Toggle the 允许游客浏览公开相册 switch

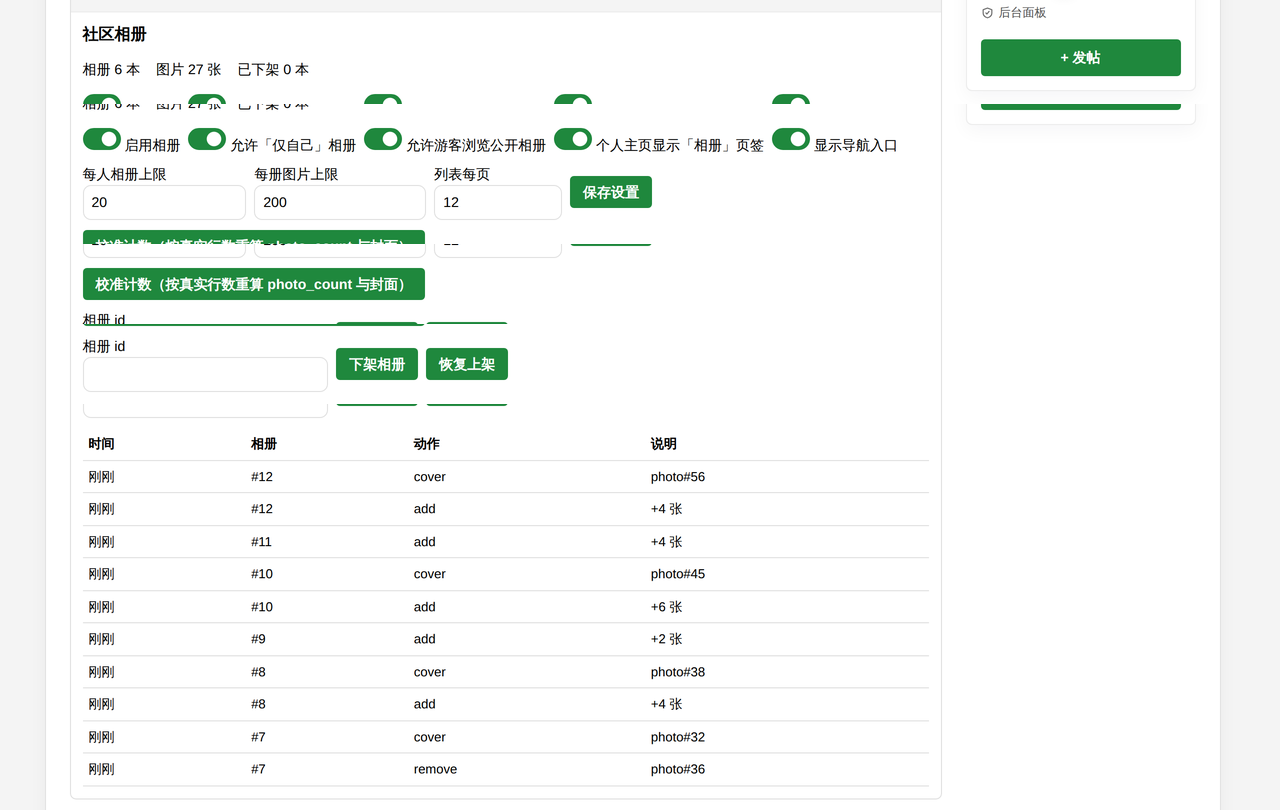pos(383,139)
